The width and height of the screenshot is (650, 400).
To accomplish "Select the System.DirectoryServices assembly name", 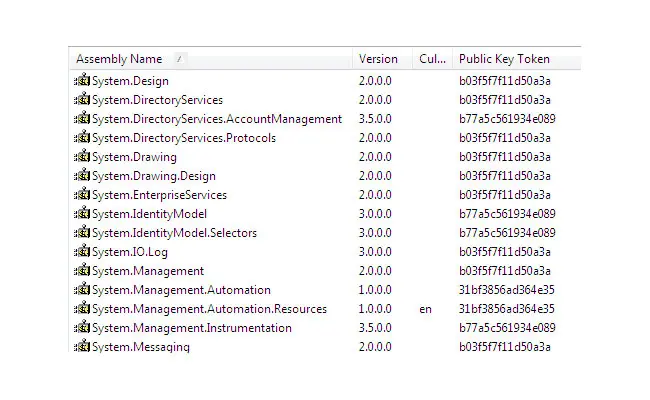I will [x=157, y=100].
